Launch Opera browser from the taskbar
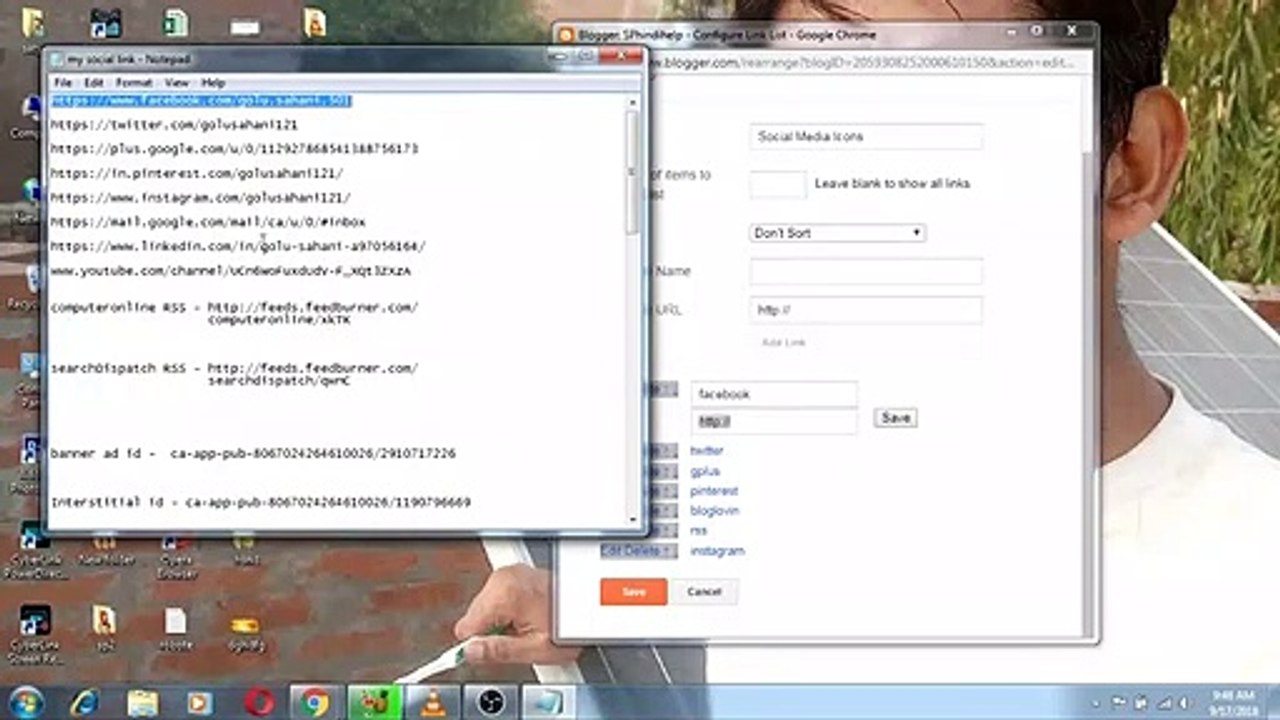The height and width of the screenshot is (720, 1280). 259,702
